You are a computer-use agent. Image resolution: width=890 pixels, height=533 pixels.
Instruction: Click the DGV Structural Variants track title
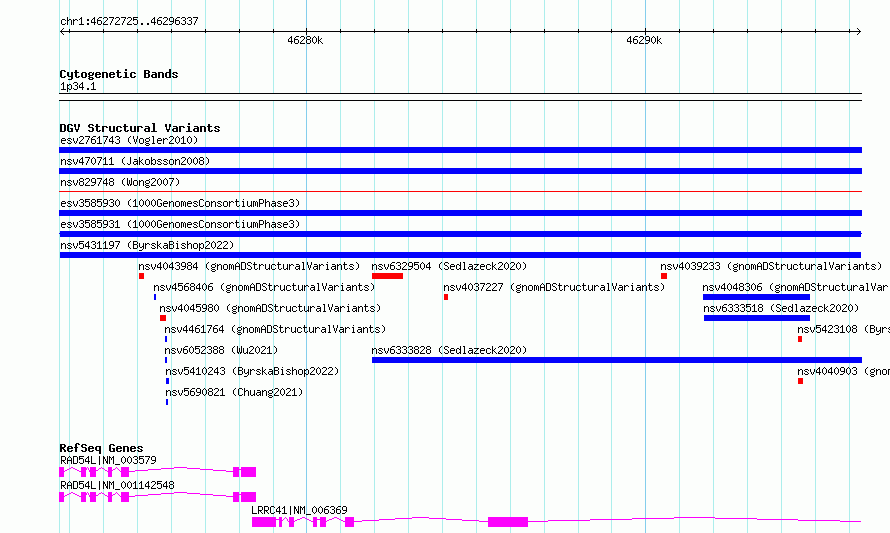(x=140, y=128)
